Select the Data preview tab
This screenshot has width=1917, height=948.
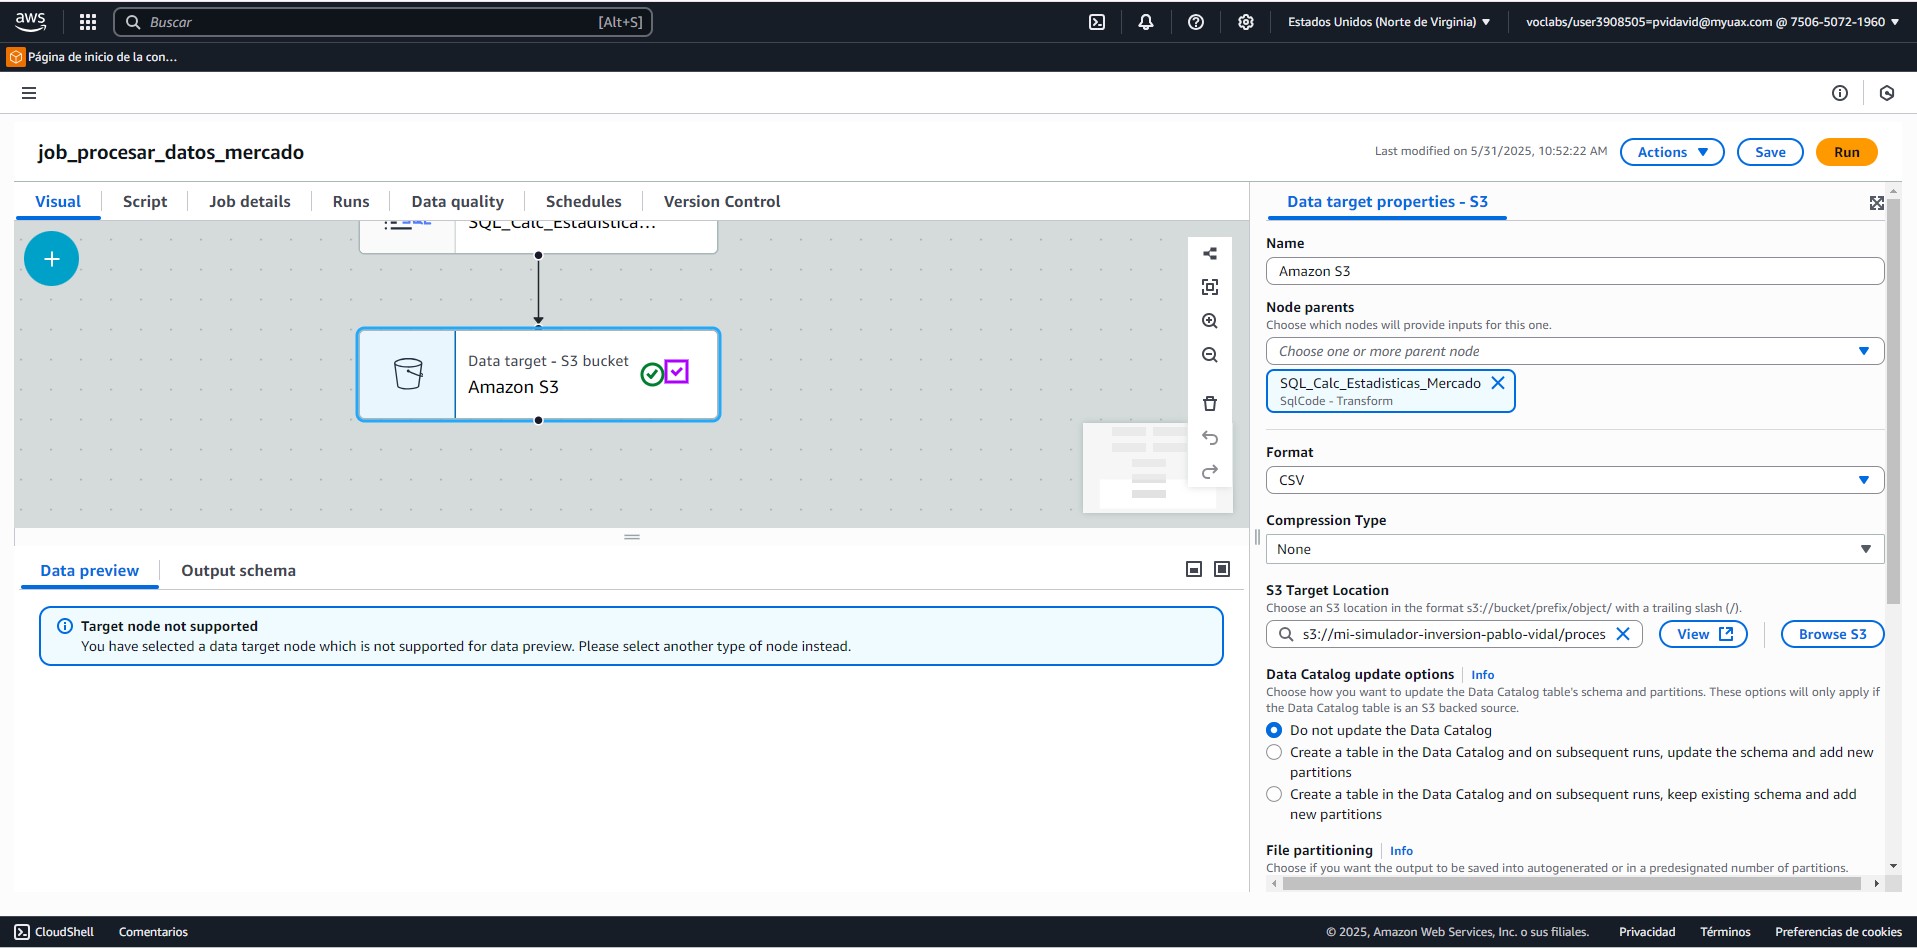[90, 570]
